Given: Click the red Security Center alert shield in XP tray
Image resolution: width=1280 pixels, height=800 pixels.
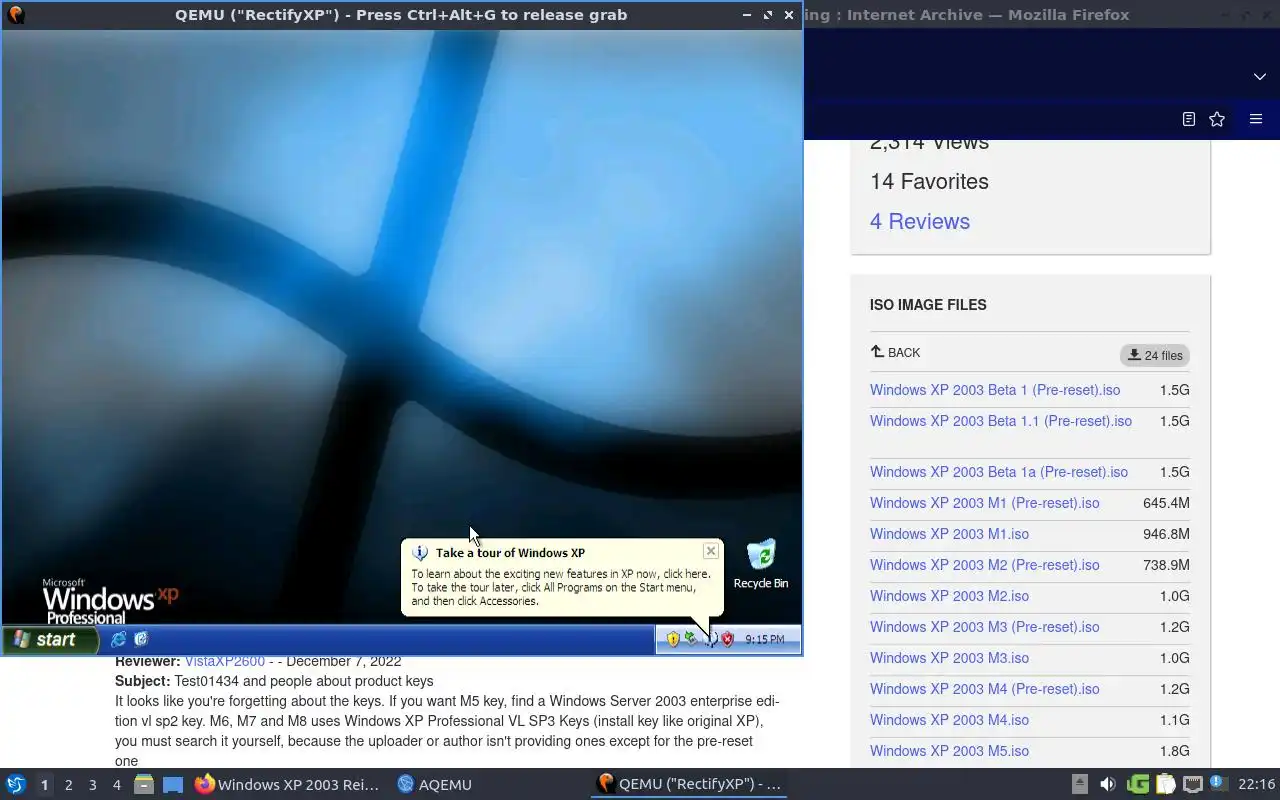Looking at the screenshot, I should pyautogui.click(x=727, y=639).
